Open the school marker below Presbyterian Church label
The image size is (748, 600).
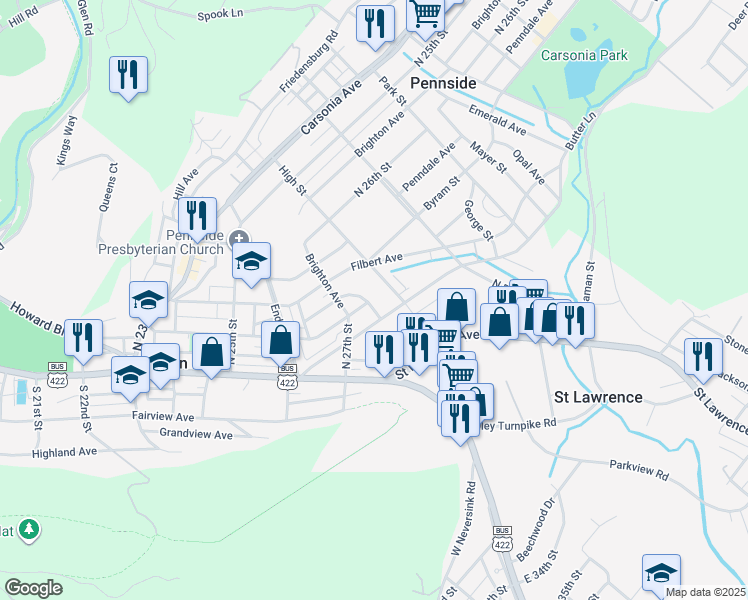tap(148, 300)
